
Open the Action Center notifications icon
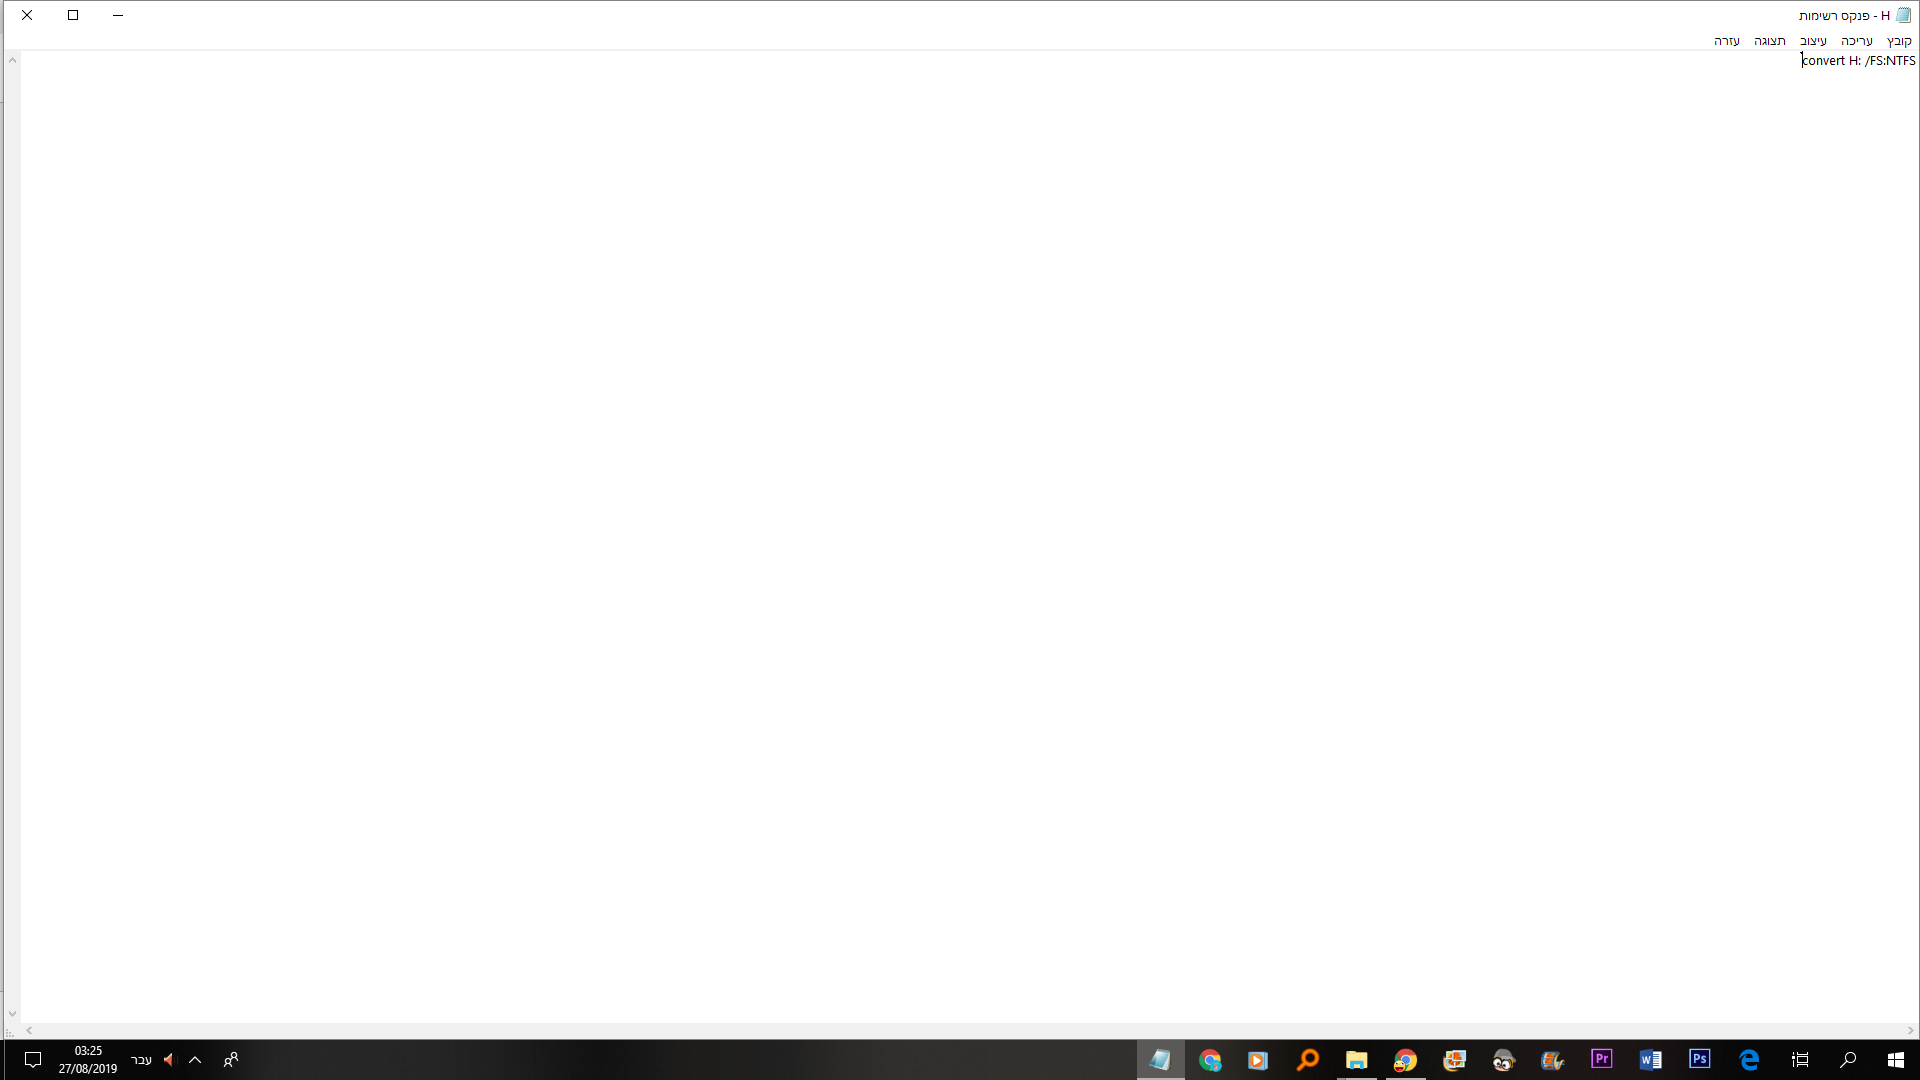tap(32, 1059)
